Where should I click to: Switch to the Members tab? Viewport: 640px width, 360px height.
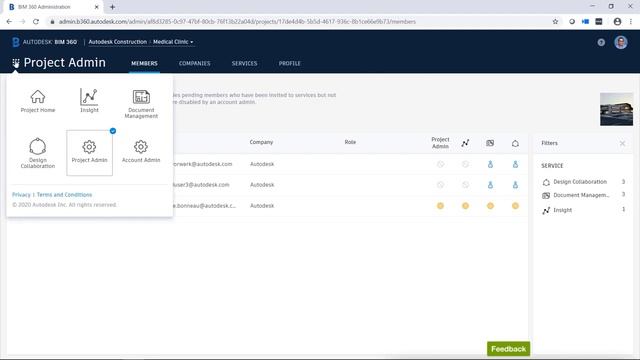(x=144, y=63)
